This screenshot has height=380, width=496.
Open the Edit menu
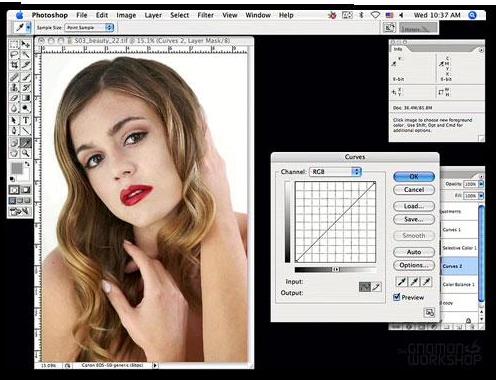[102, 15]
